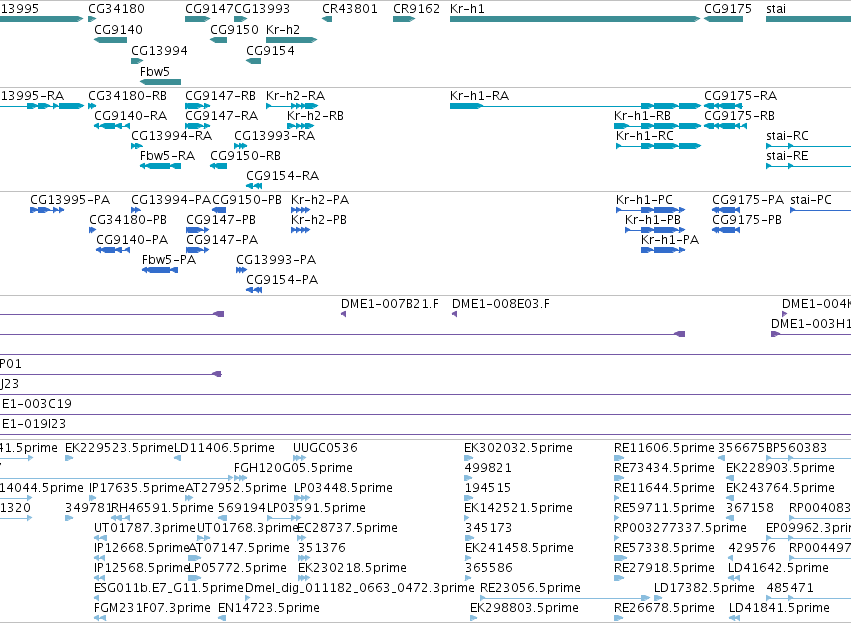Select the Fbw5 gene label
The width and height of the screenshot is (851, 623).
pyautogui.click(x=155, y=71)
